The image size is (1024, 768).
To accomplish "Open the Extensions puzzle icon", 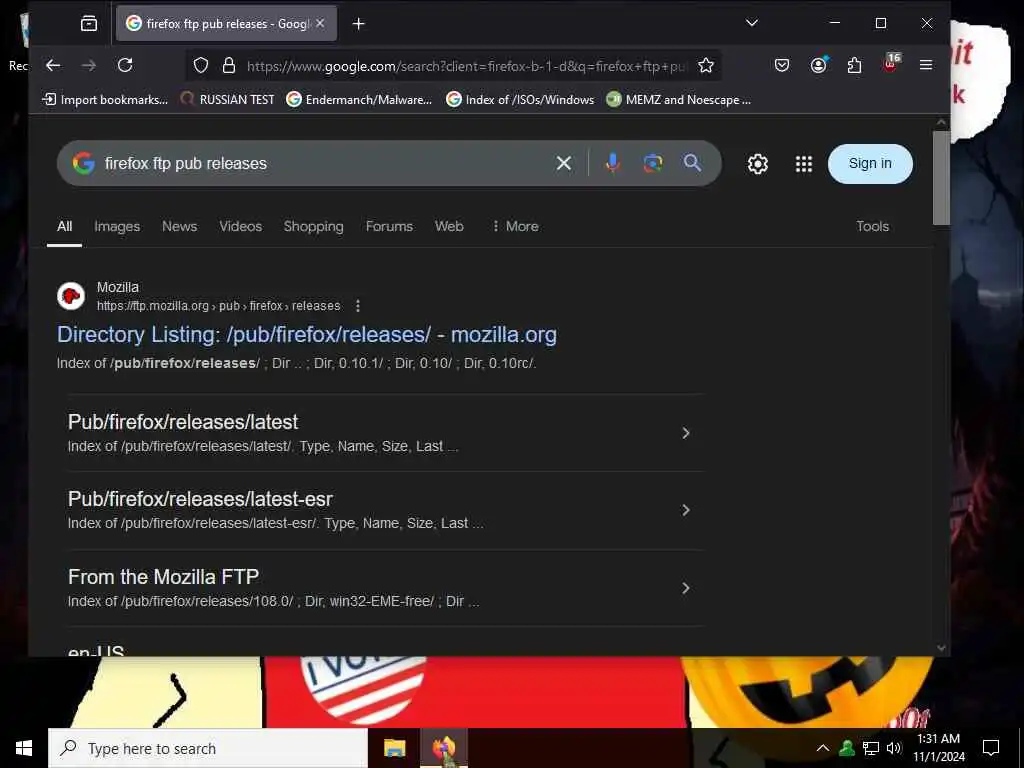I will click(854, 65).
